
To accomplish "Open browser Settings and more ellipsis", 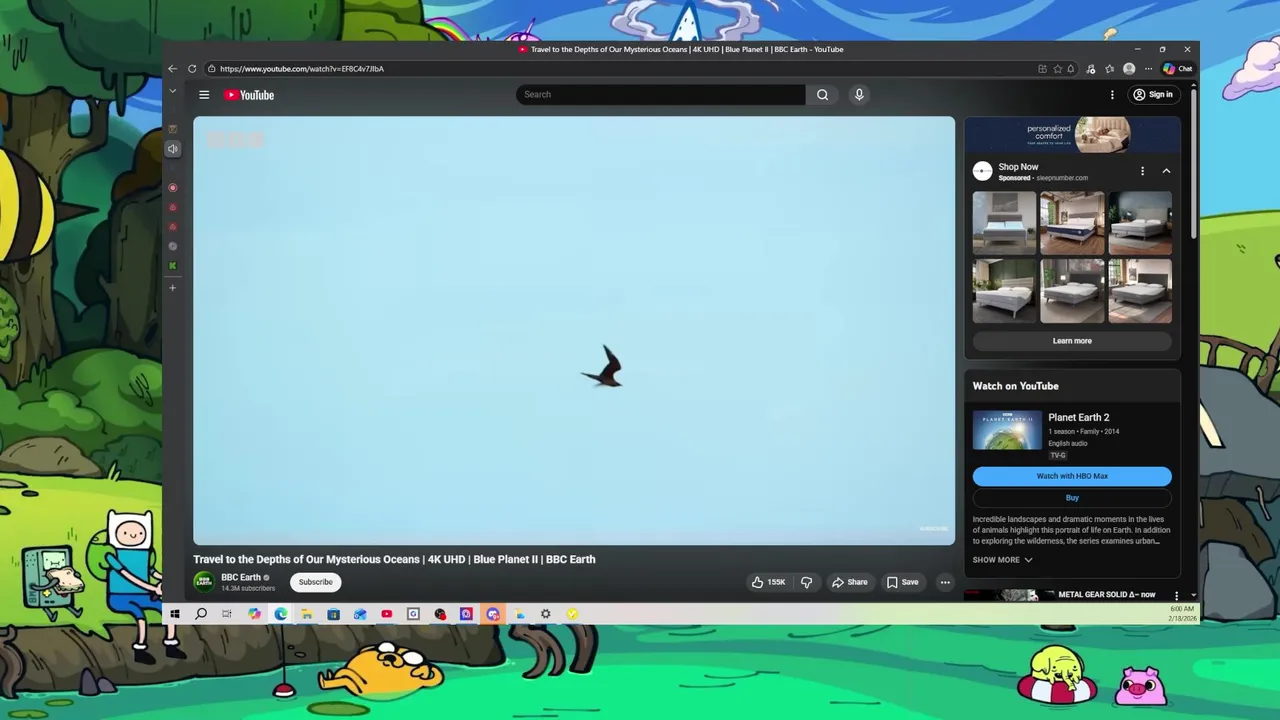I will pyautogui.click(x=1148, y=69).
